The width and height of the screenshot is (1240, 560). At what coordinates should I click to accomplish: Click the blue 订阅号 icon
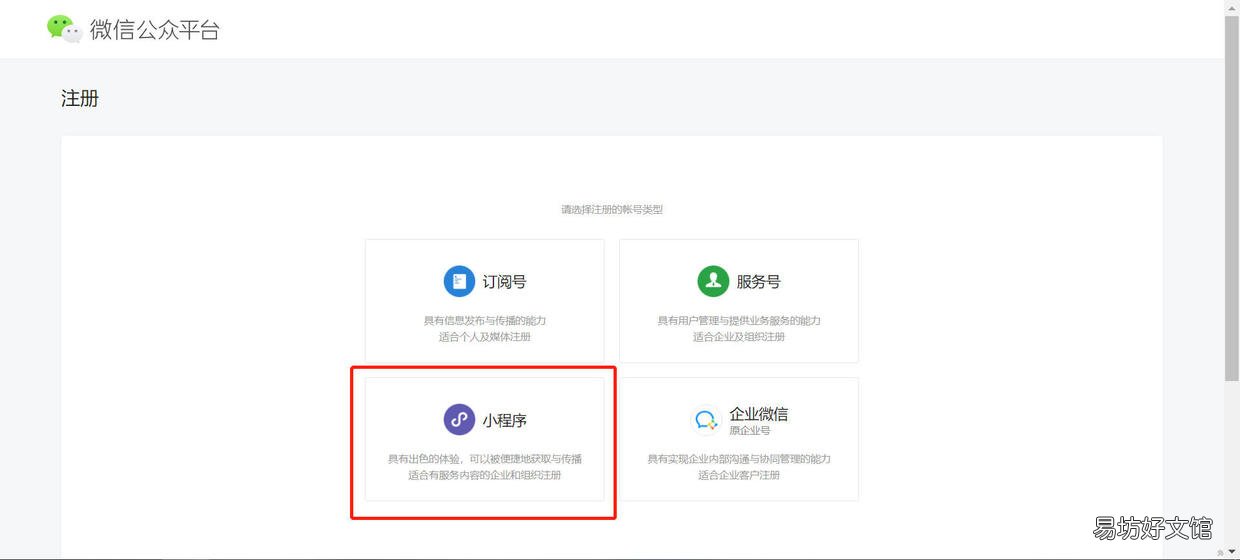pos(459,282)
